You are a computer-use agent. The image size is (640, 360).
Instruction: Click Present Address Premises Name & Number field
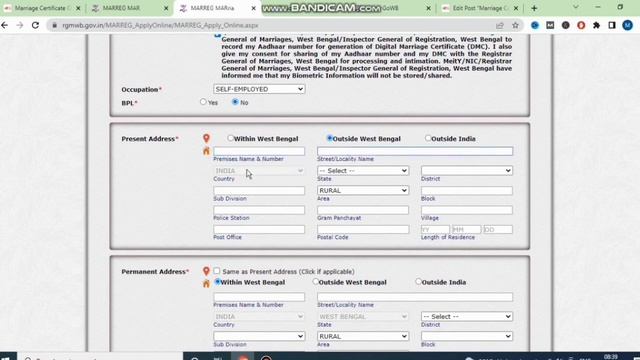coord(259,151)
